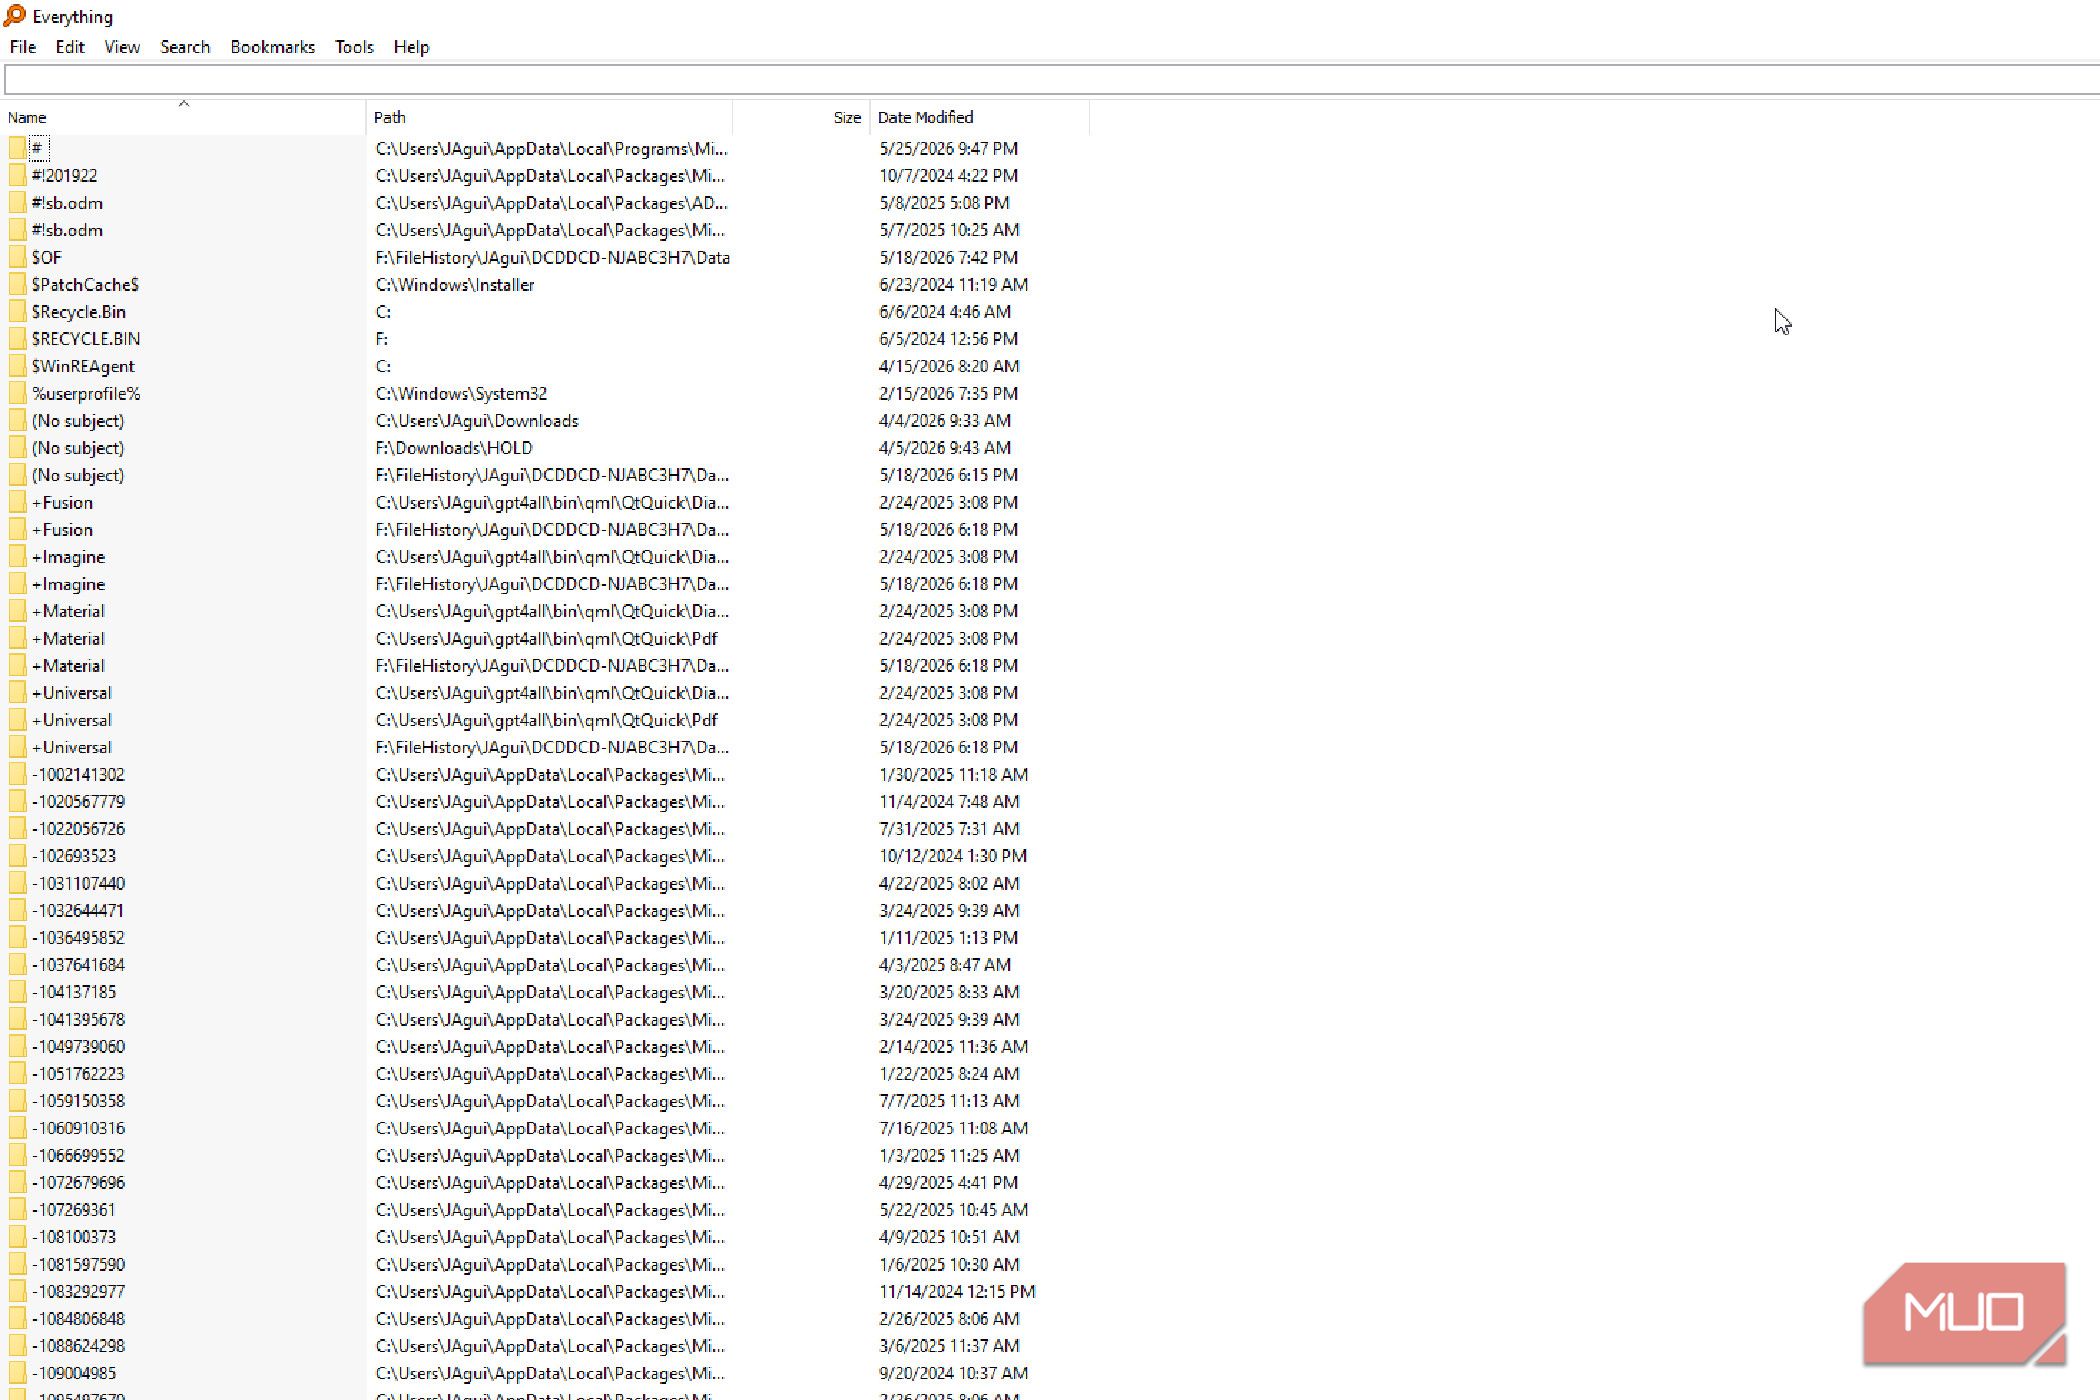2100x1400 pixels.
Task: Sort by Date Modified column header
Action: [979, 117]
